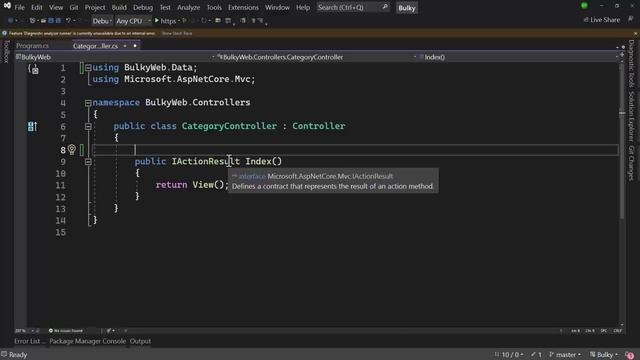Click the Undo toolbar icon
Image resolution: width=640 pixels, height=360 pixels.
click(69, 20)
